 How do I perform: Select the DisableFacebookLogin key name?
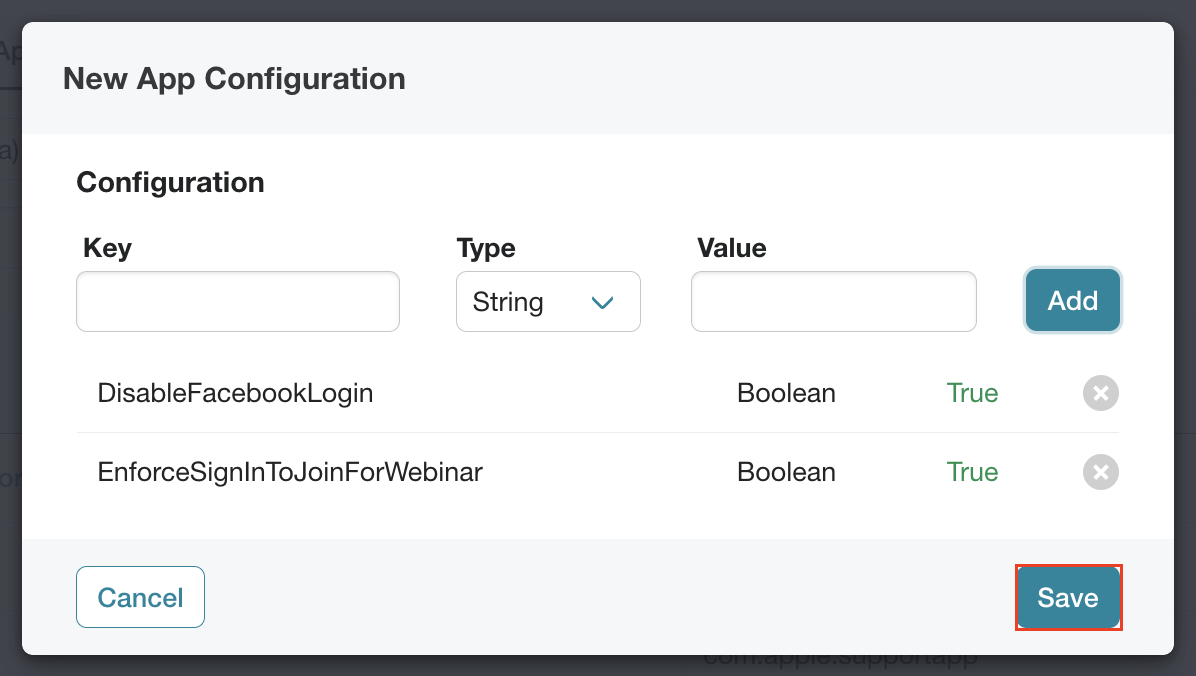(x=235, y=393)
